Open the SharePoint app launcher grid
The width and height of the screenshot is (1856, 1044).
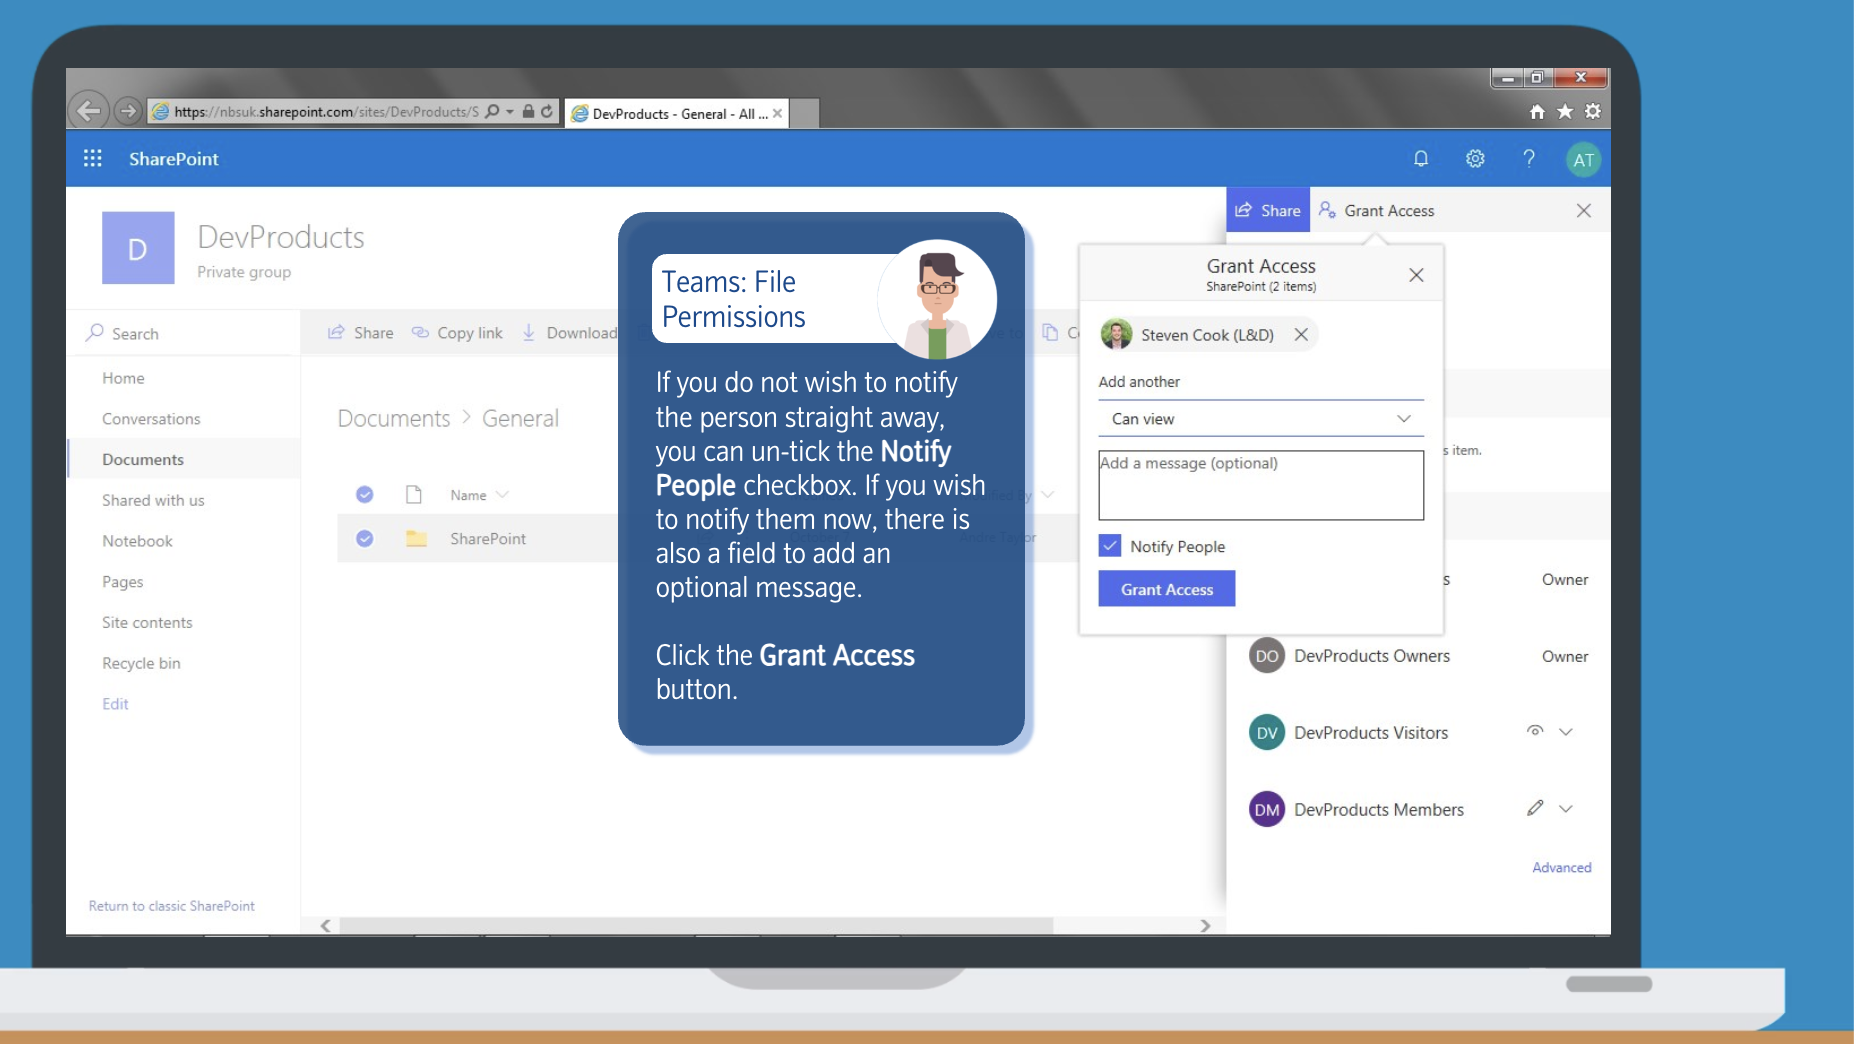coord(93,159)
